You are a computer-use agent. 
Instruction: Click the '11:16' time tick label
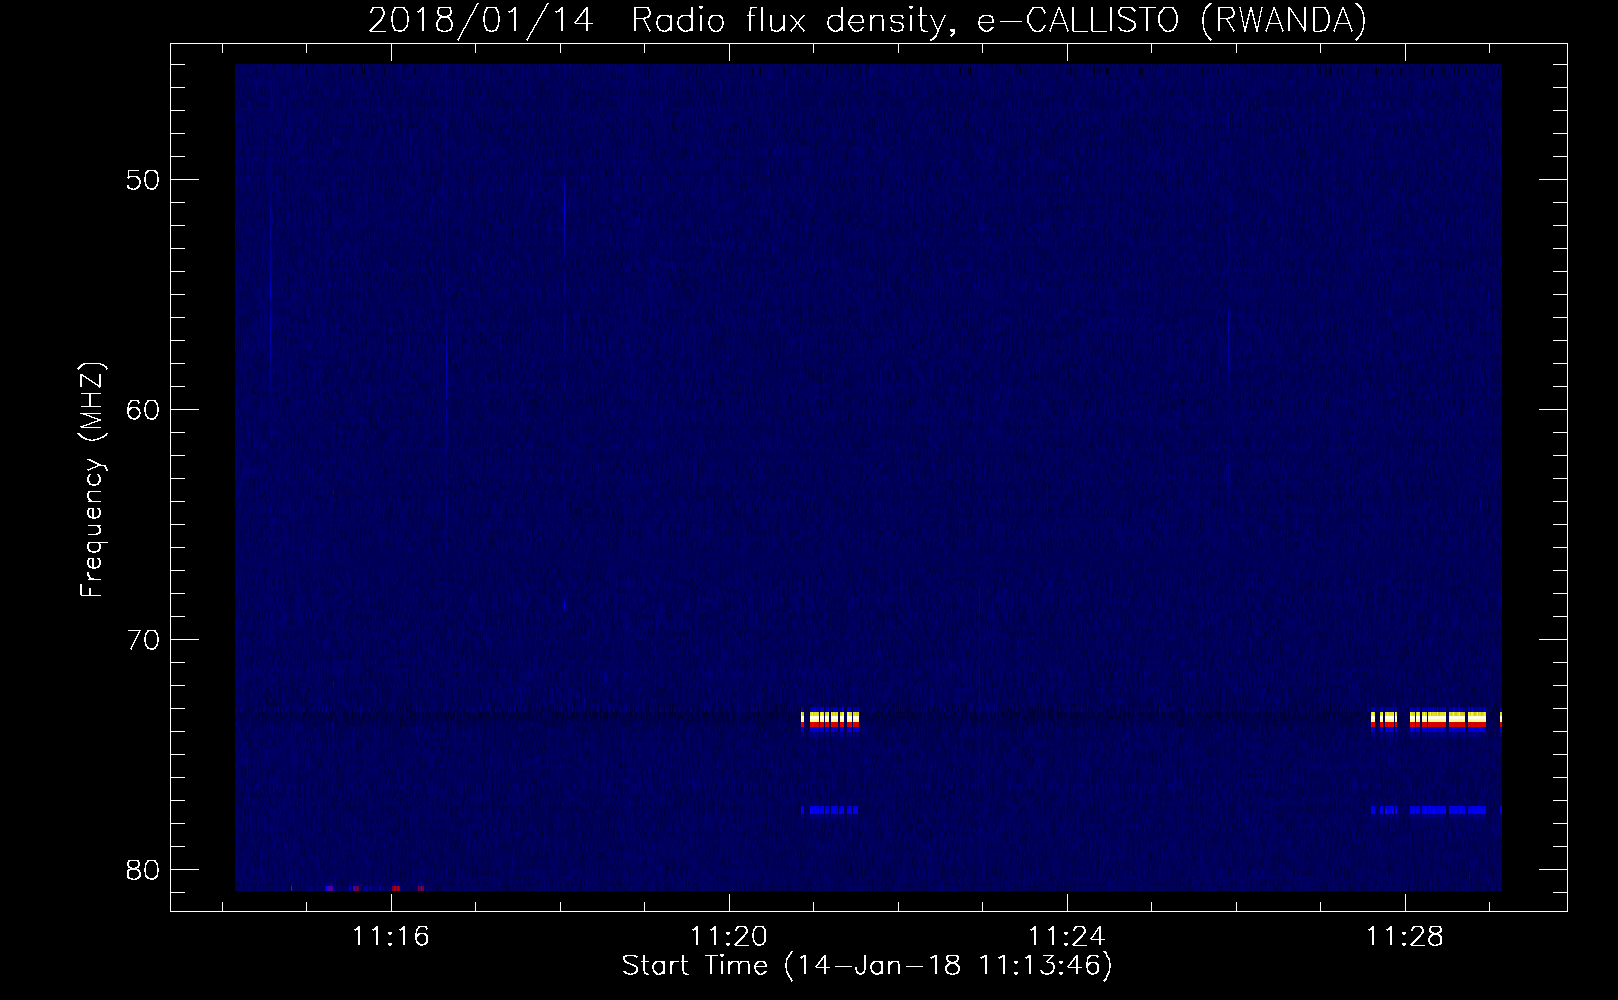[x=391, y=937]
